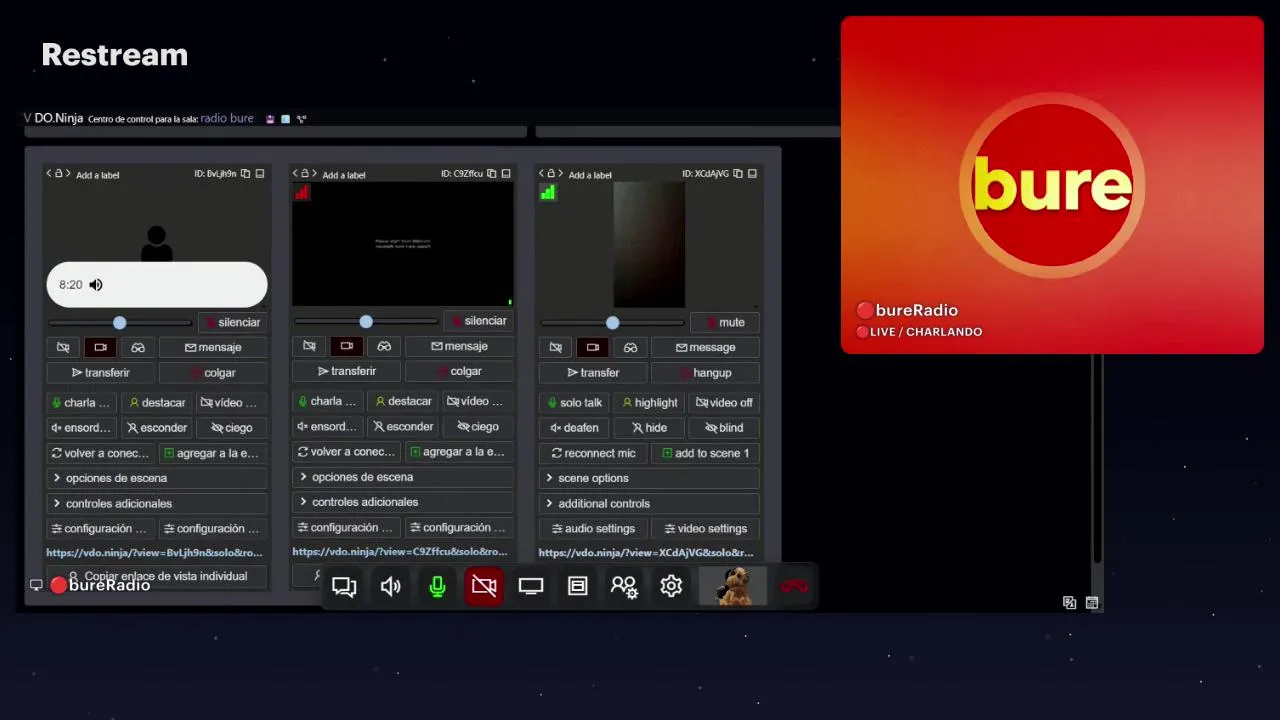The height and width of the screenshot is (720, 1280).
Task: Toggle solo talk for guest XCdAjVG
Action: click(574, 402)
